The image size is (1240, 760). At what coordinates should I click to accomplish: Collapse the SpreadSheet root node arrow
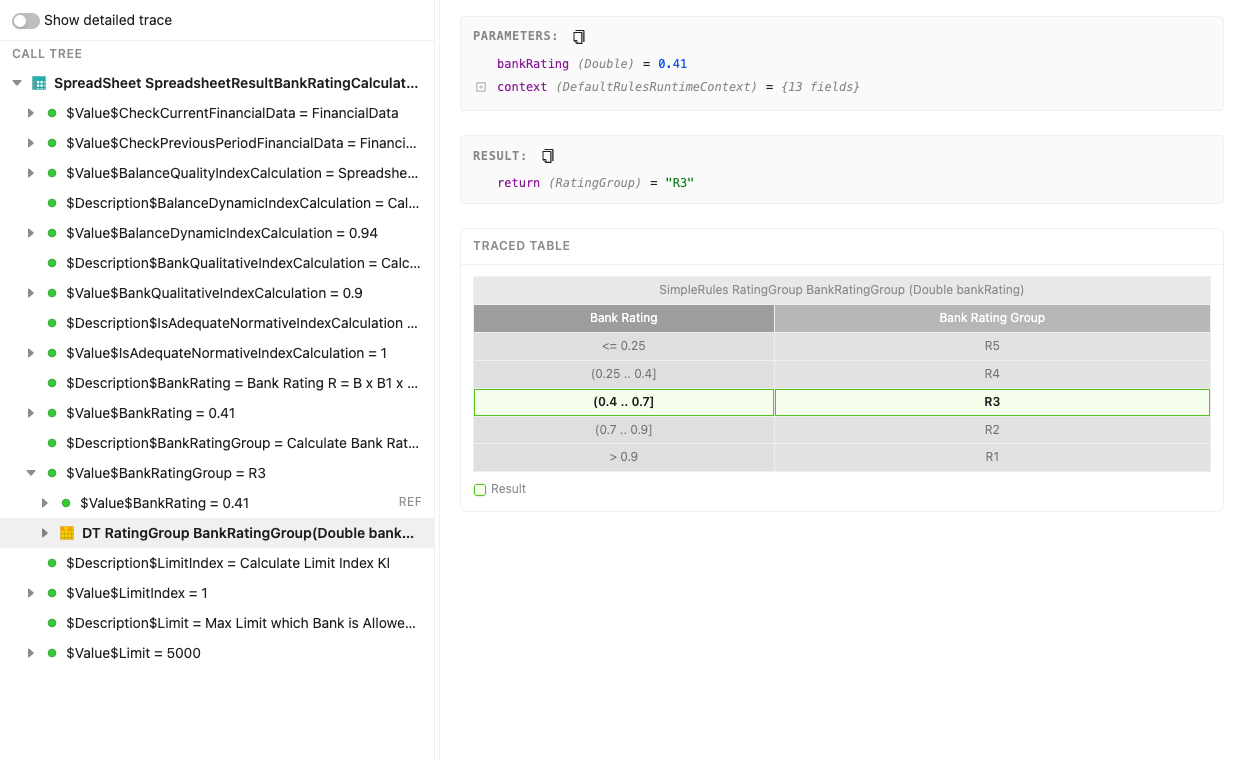(x=17, y=83)
